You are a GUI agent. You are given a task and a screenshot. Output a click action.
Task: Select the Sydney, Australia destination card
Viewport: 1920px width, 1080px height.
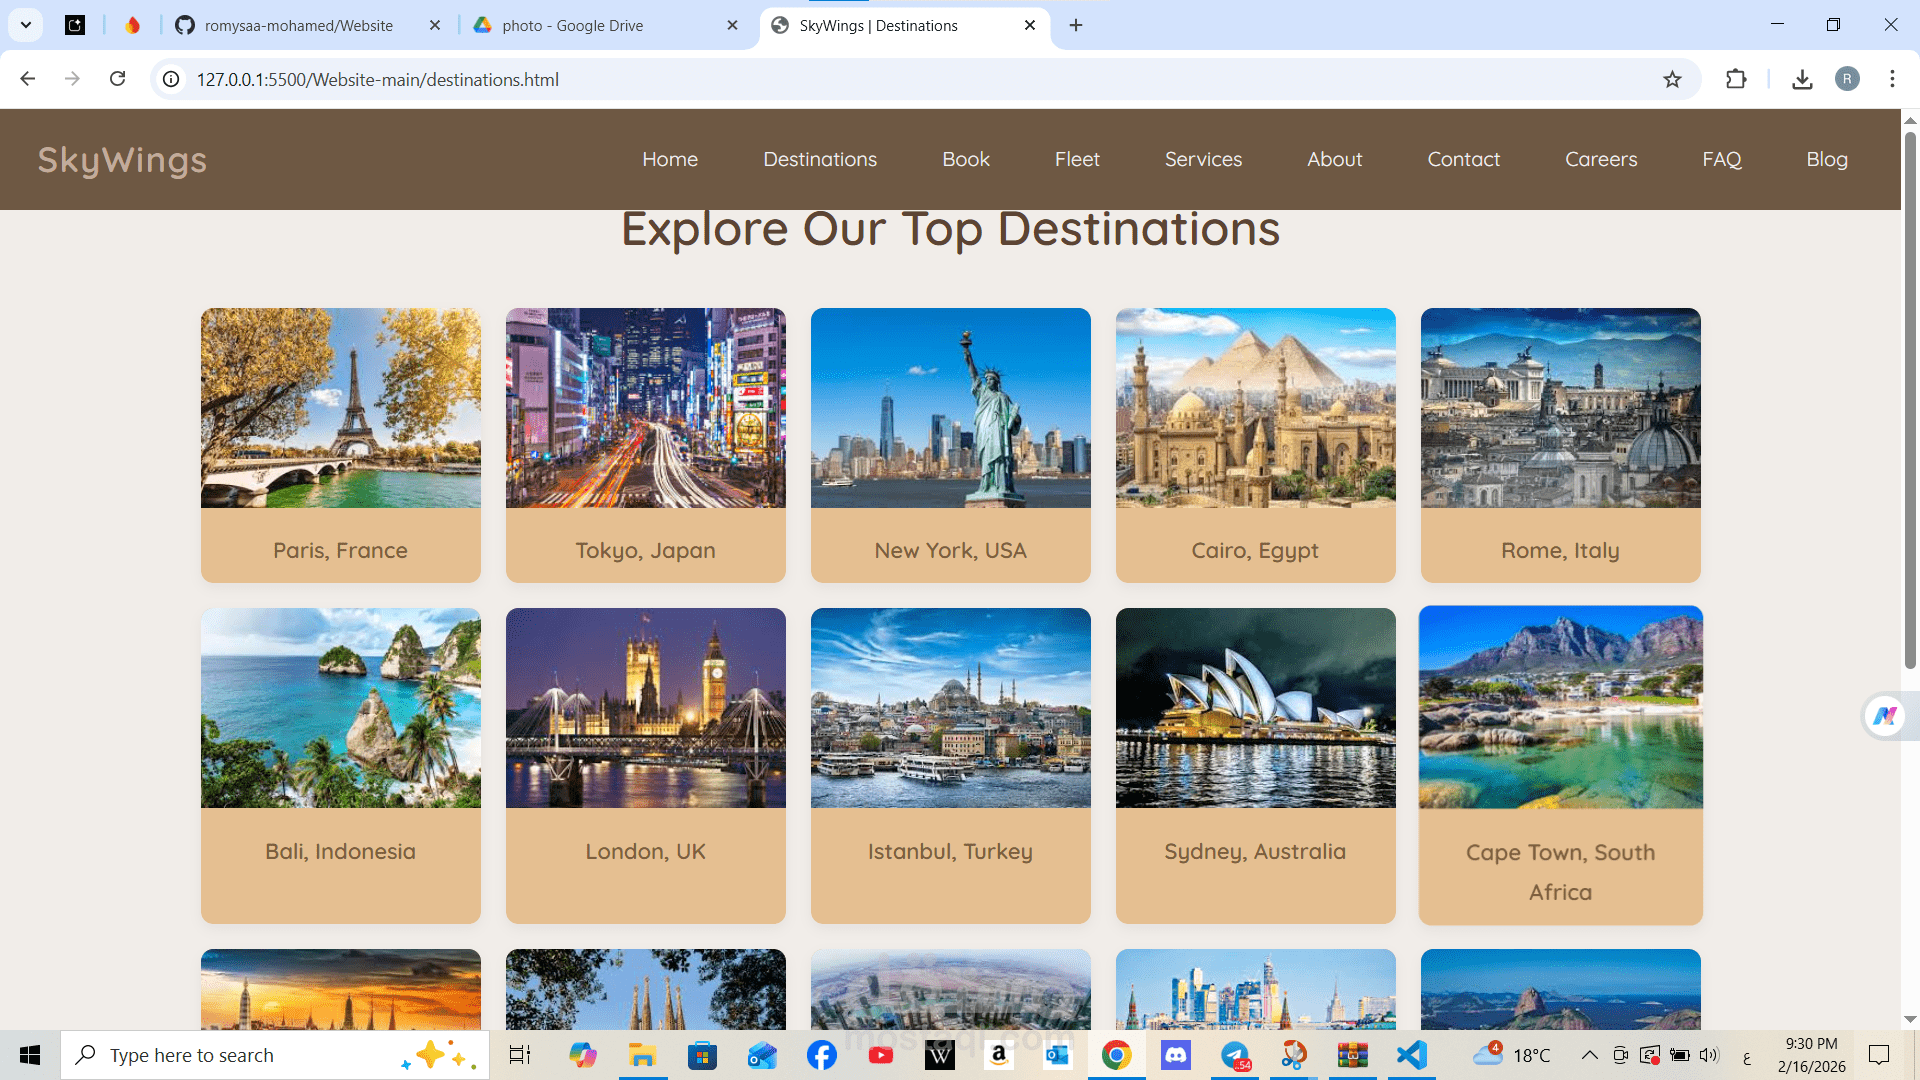pyautogui.click(x=1255, y=765)
